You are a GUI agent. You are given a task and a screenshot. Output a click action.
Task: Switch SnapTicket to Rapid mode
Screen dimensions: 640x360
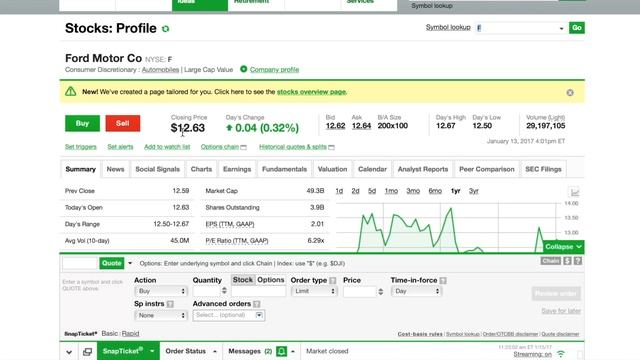pyautogui.click(x=131, y=333)
